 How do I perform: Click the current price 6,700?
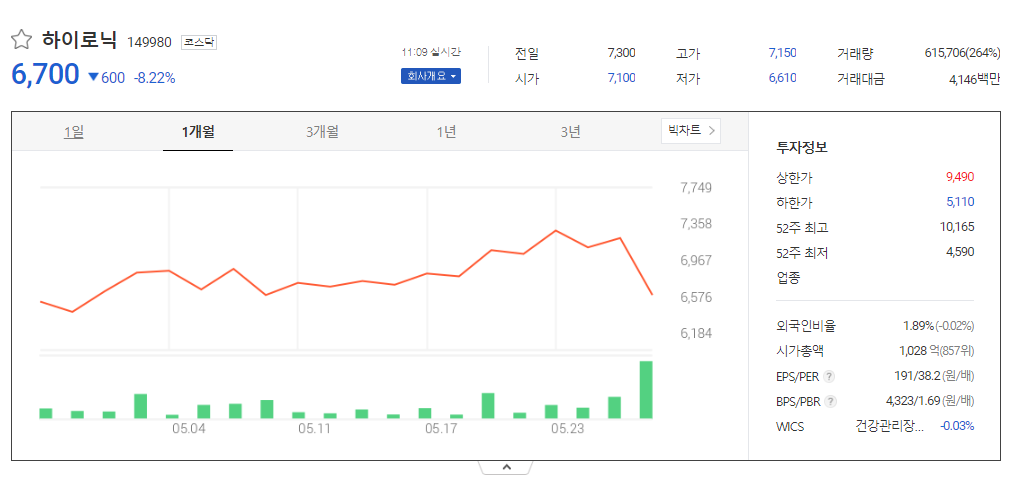click(45, 75)
